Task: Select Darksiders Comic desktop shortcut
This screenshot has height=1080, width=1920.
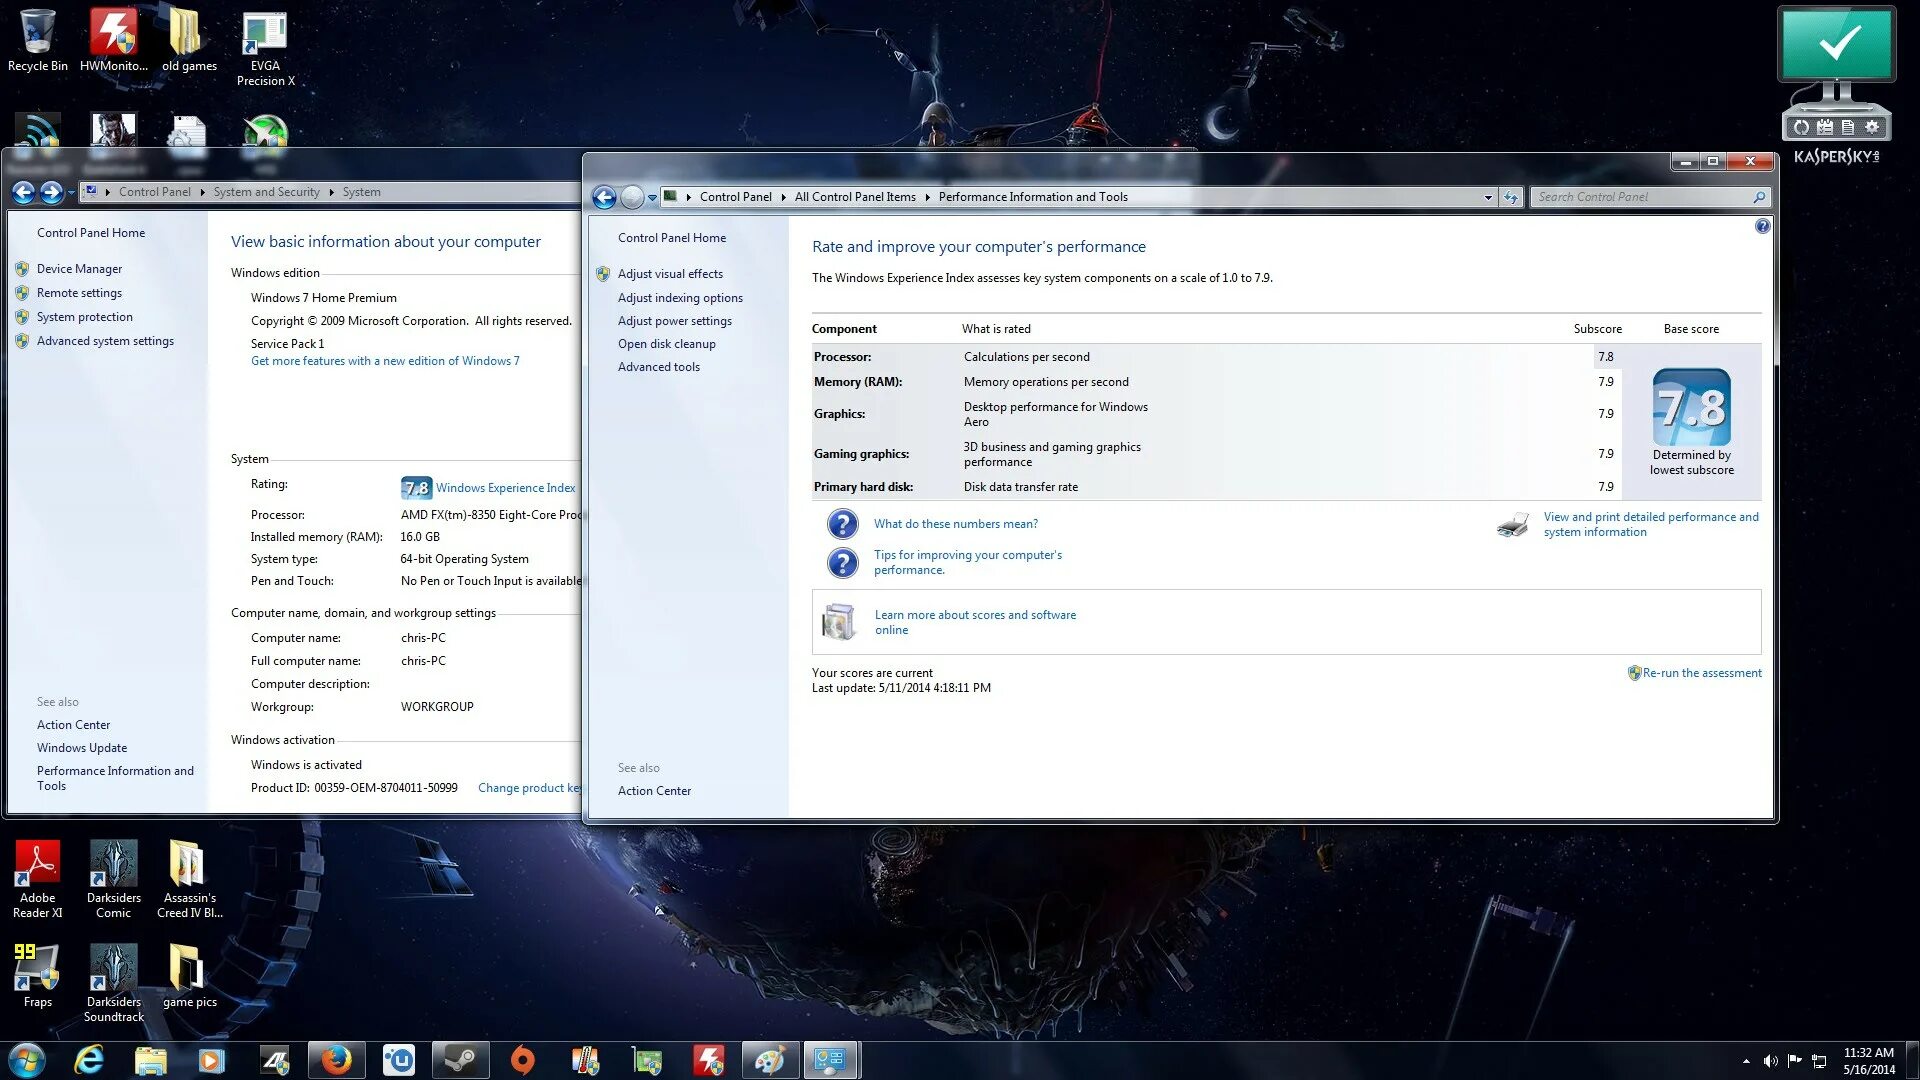Action: pos(113,880)
